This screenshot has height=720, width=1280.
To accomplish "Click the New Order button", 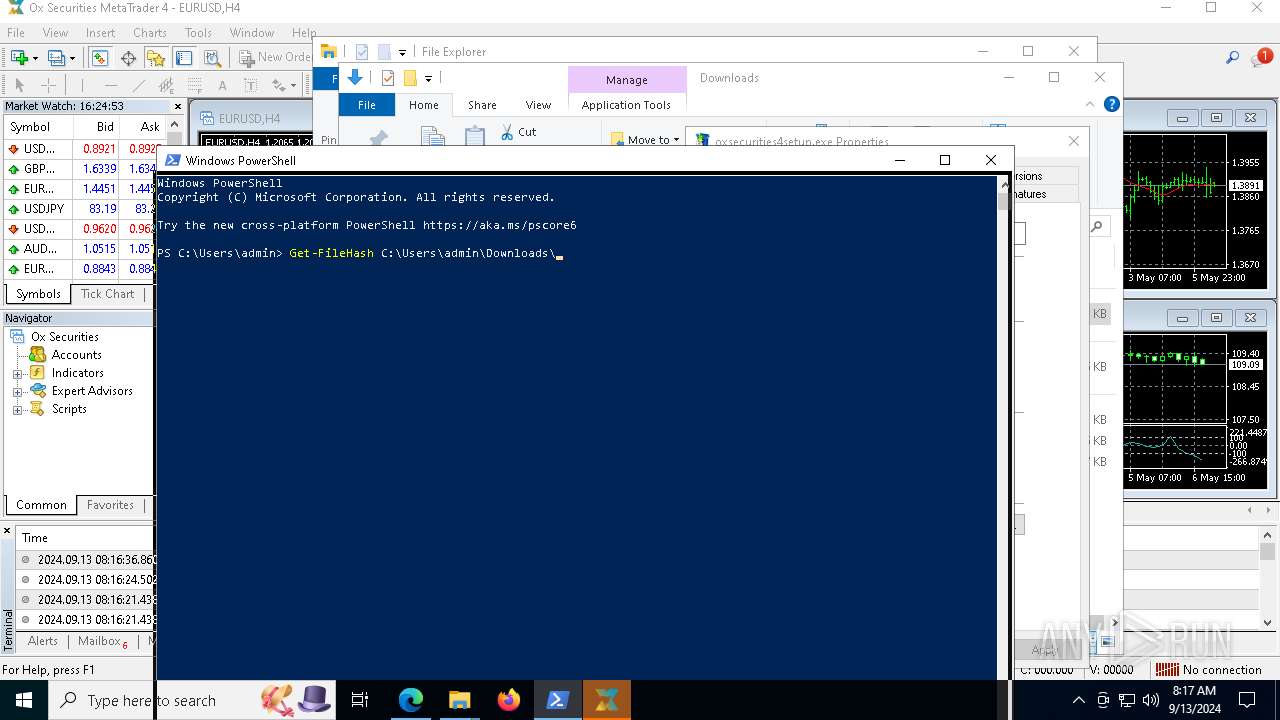I will point(275,58).
